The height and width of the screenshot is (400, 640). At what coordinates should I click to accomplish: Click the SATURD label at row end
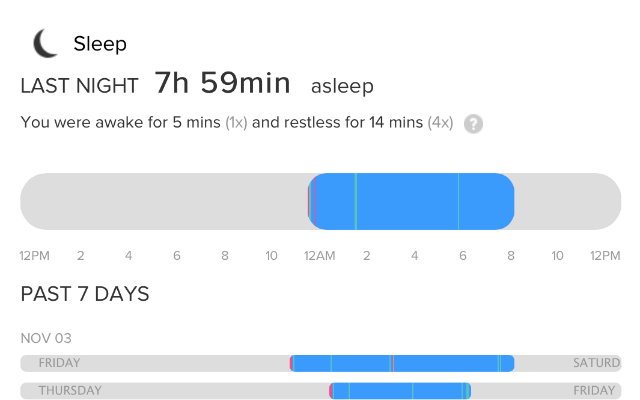click(597, 363)
